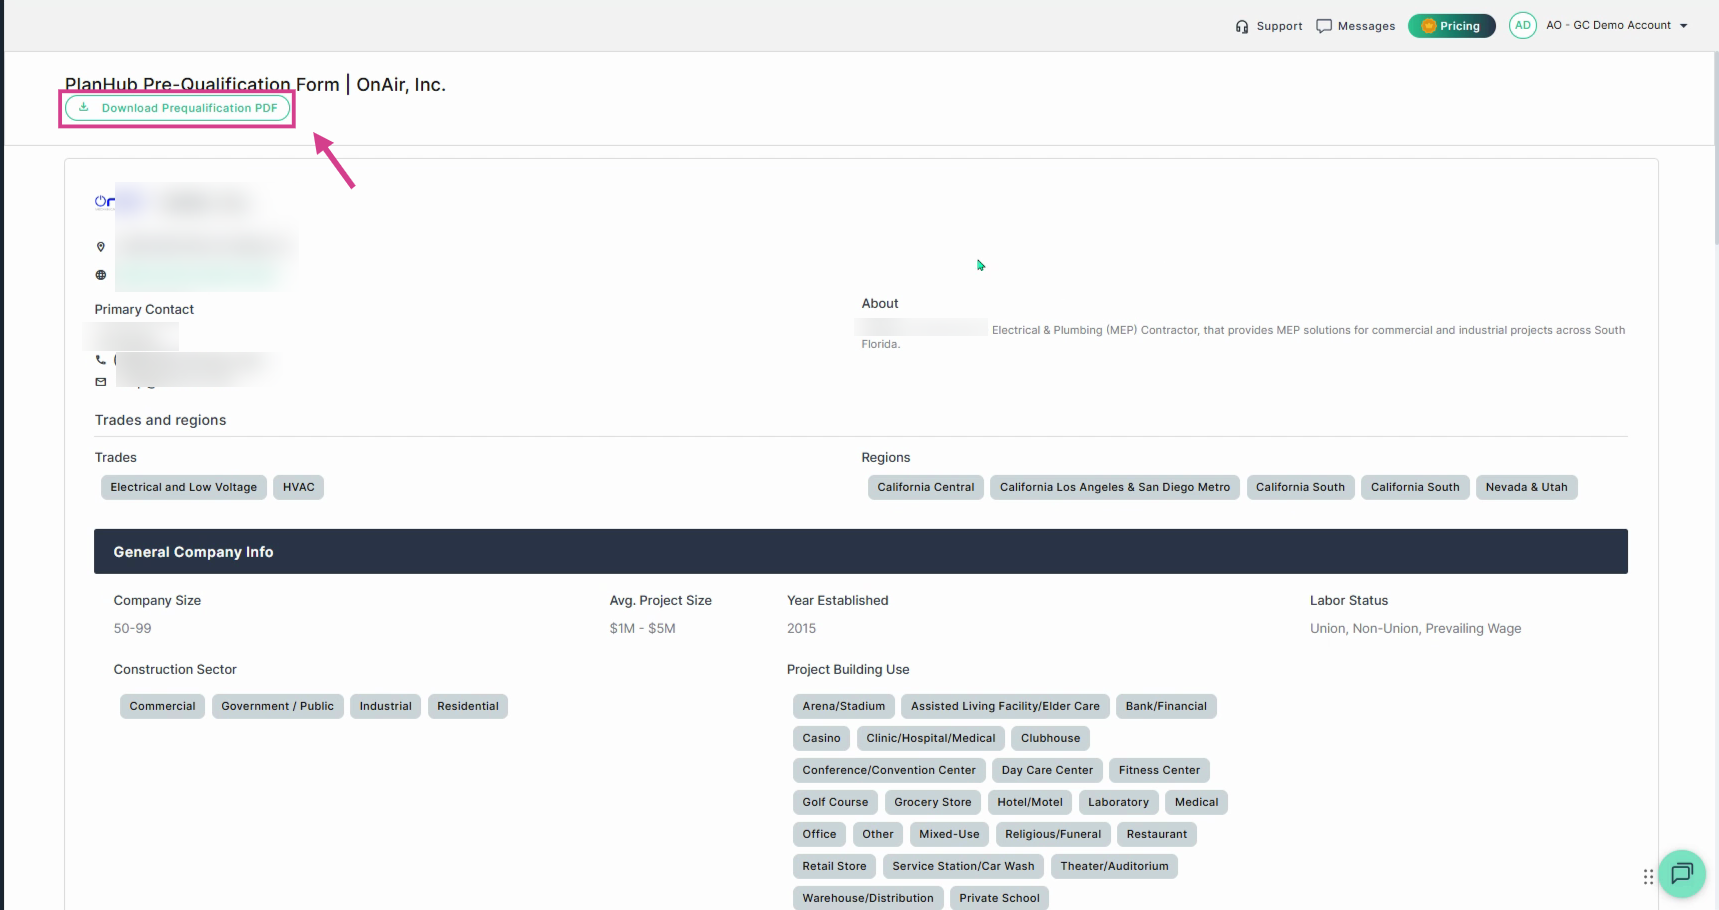Click the phone icon under Primary Contact
1719x910 pixels.
[x=101, y=359]
